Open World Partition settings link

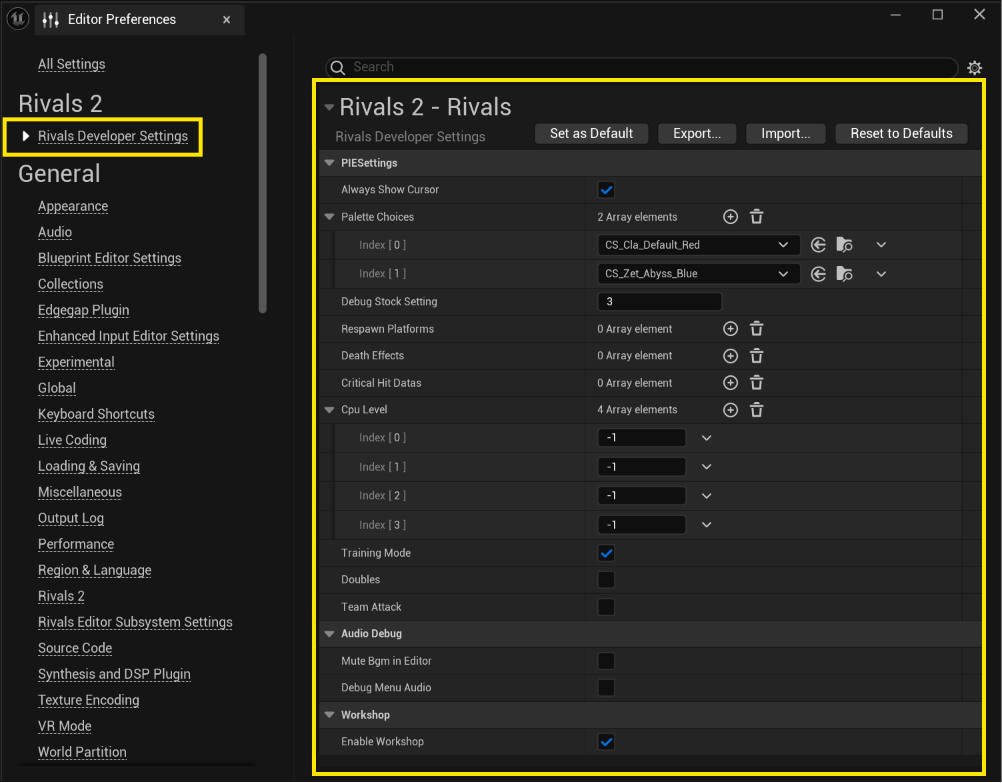coord(82,752)
